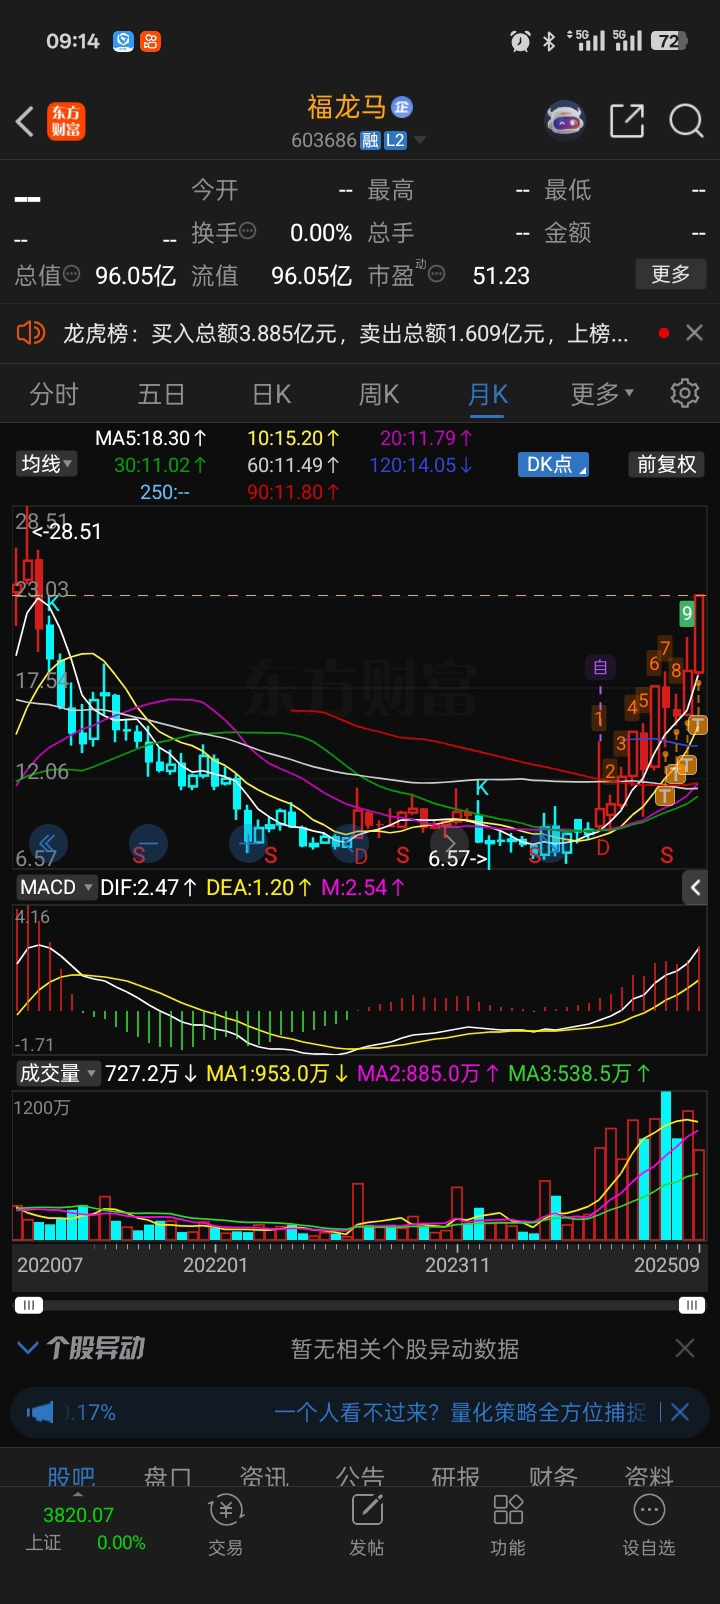Tap the 自 marker on the chart
This screenshot has height=1604, width=720.
pyautogui.click(x=600, y=667)
